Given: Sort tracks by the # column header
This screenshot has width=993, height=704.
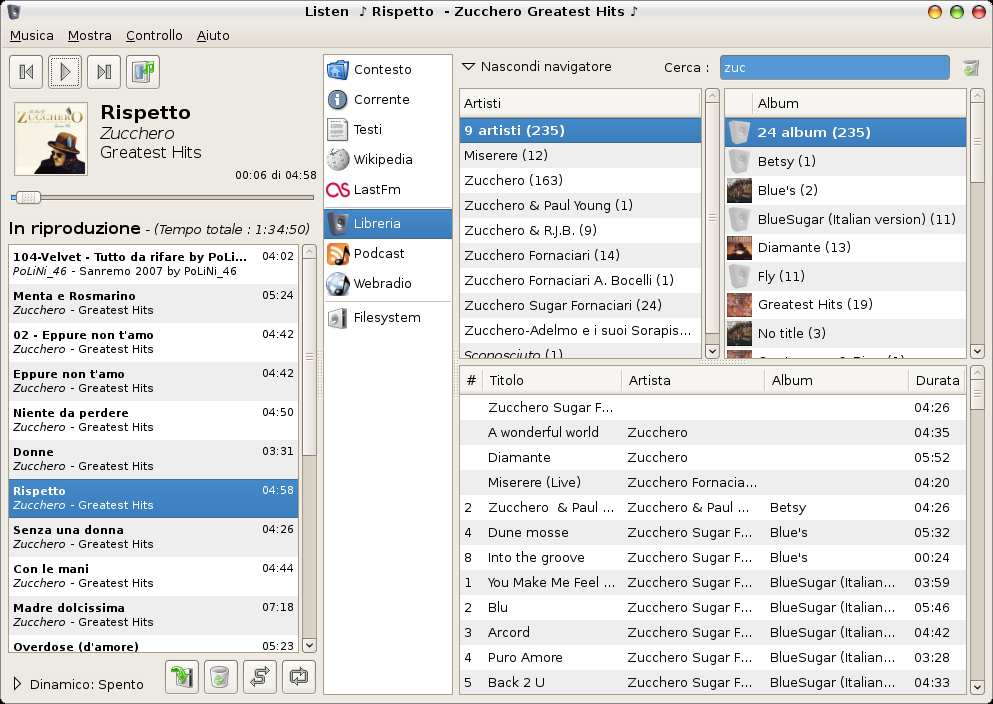Looking at the screenshot, I should point(471,380).
